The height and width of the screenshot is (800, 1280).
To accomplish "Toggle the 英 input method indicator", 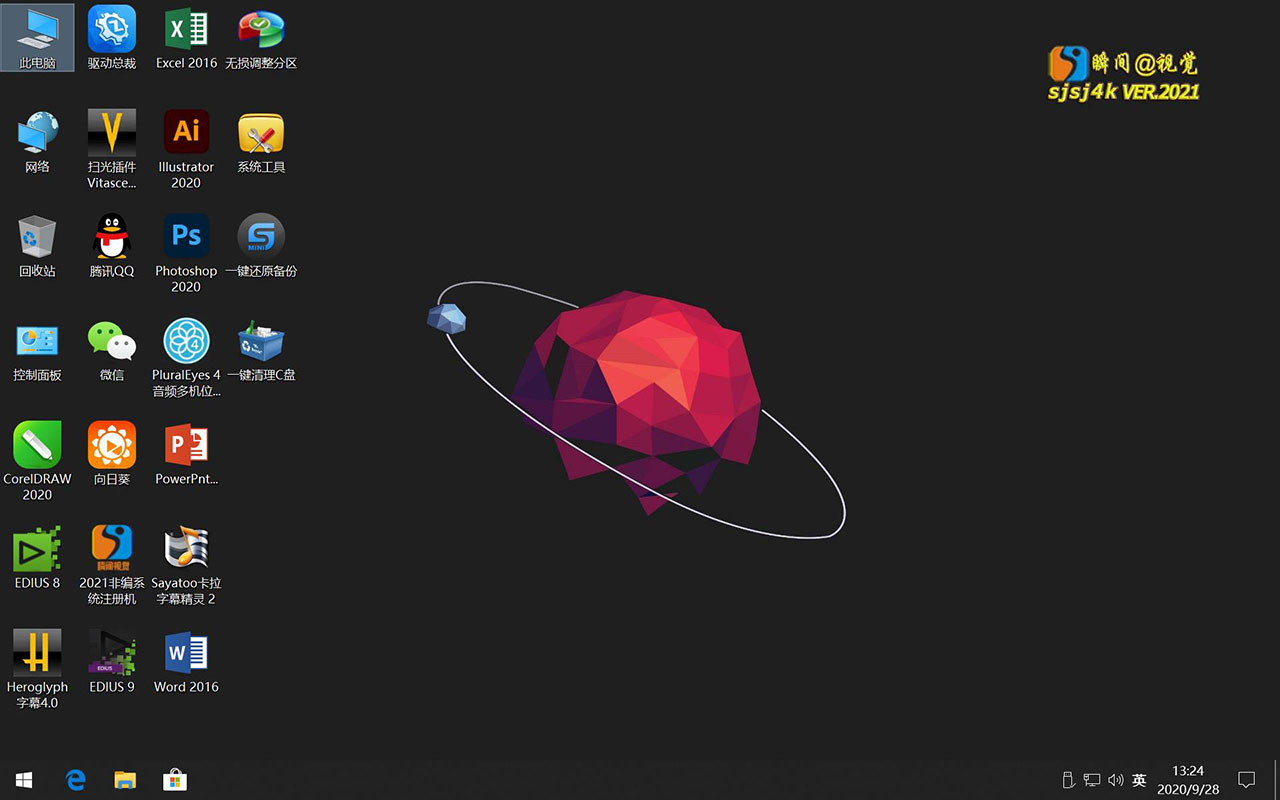I will [x=1139, y=780].
